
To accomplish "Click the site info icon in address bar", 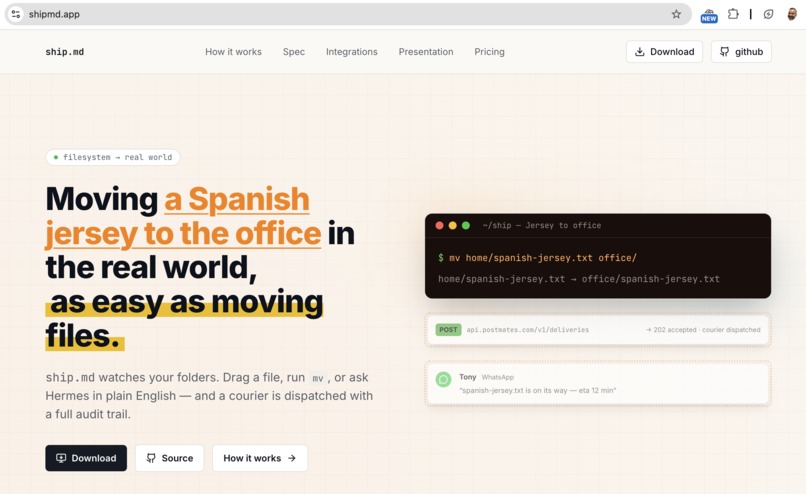I will pos(16,14).
